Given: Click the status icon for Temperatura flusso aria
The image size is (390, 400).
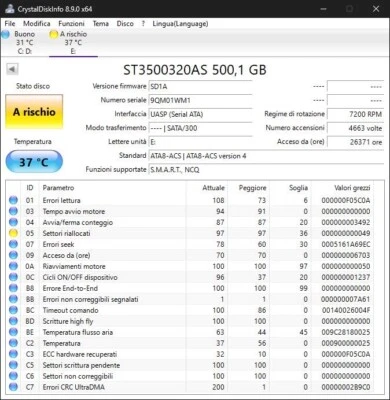Looking at the screenshot, I should point(13,332).
